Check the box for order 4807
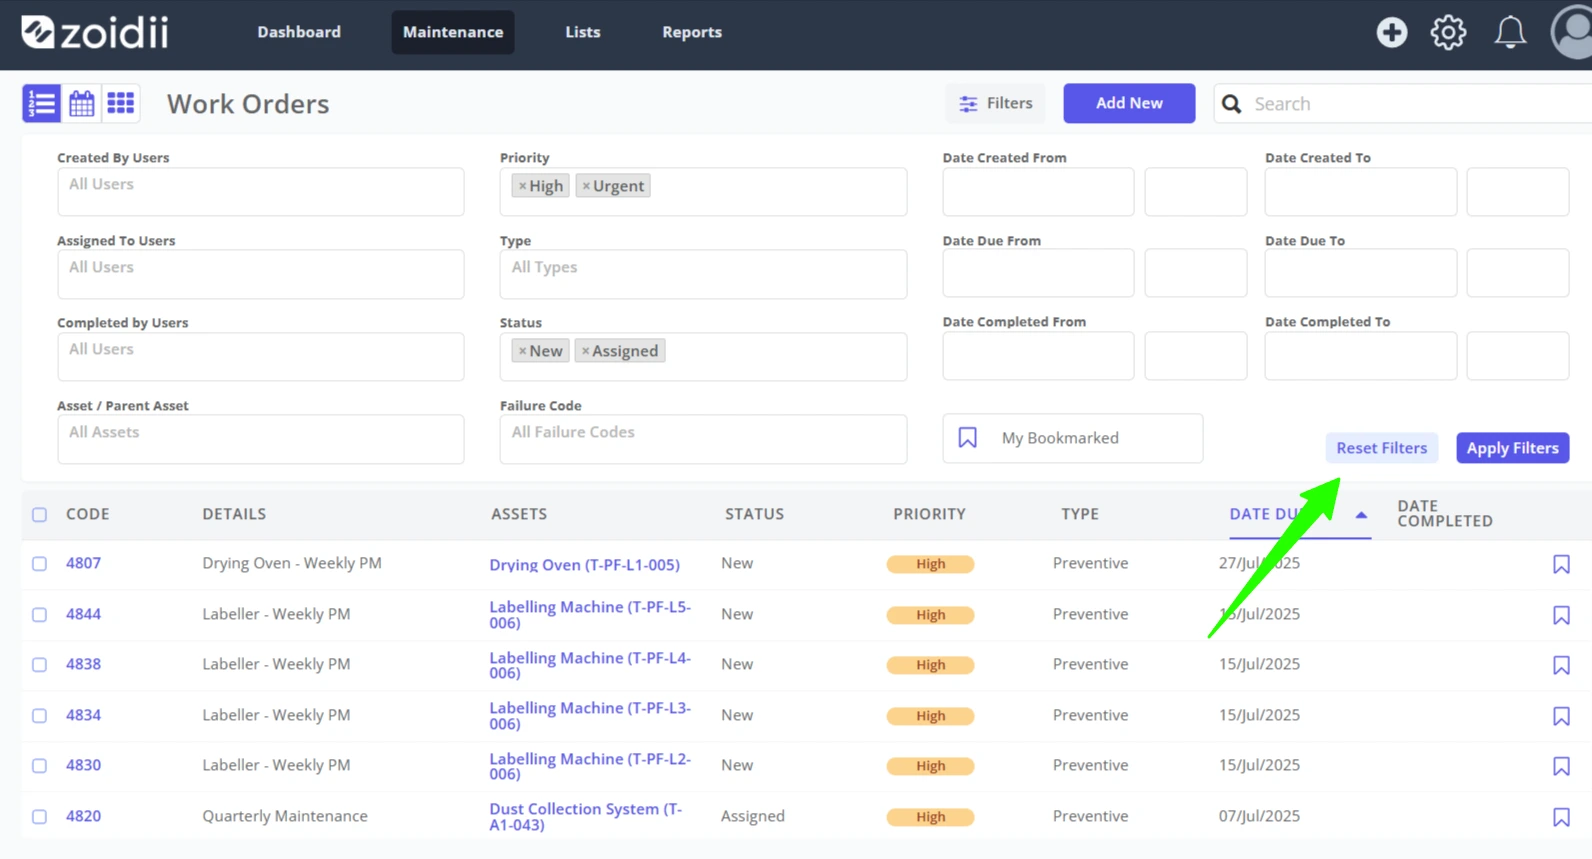Image resolution: width=1592 pixels, height=859 pixels. click(x=39, y=564)
